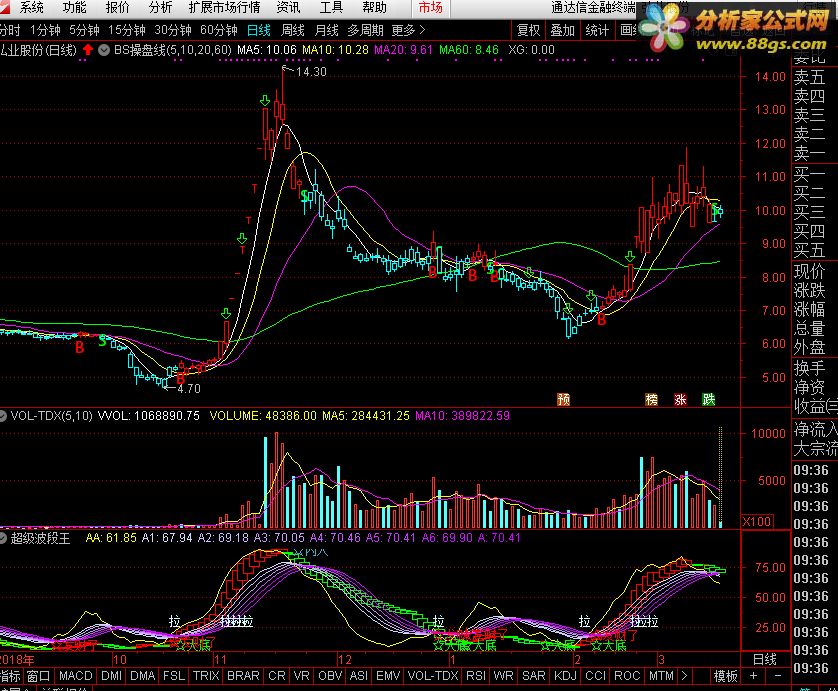The width and height of the screenshot is (838, 691).
Task: Select the CCI indicator tab
Action: point(595,676)
